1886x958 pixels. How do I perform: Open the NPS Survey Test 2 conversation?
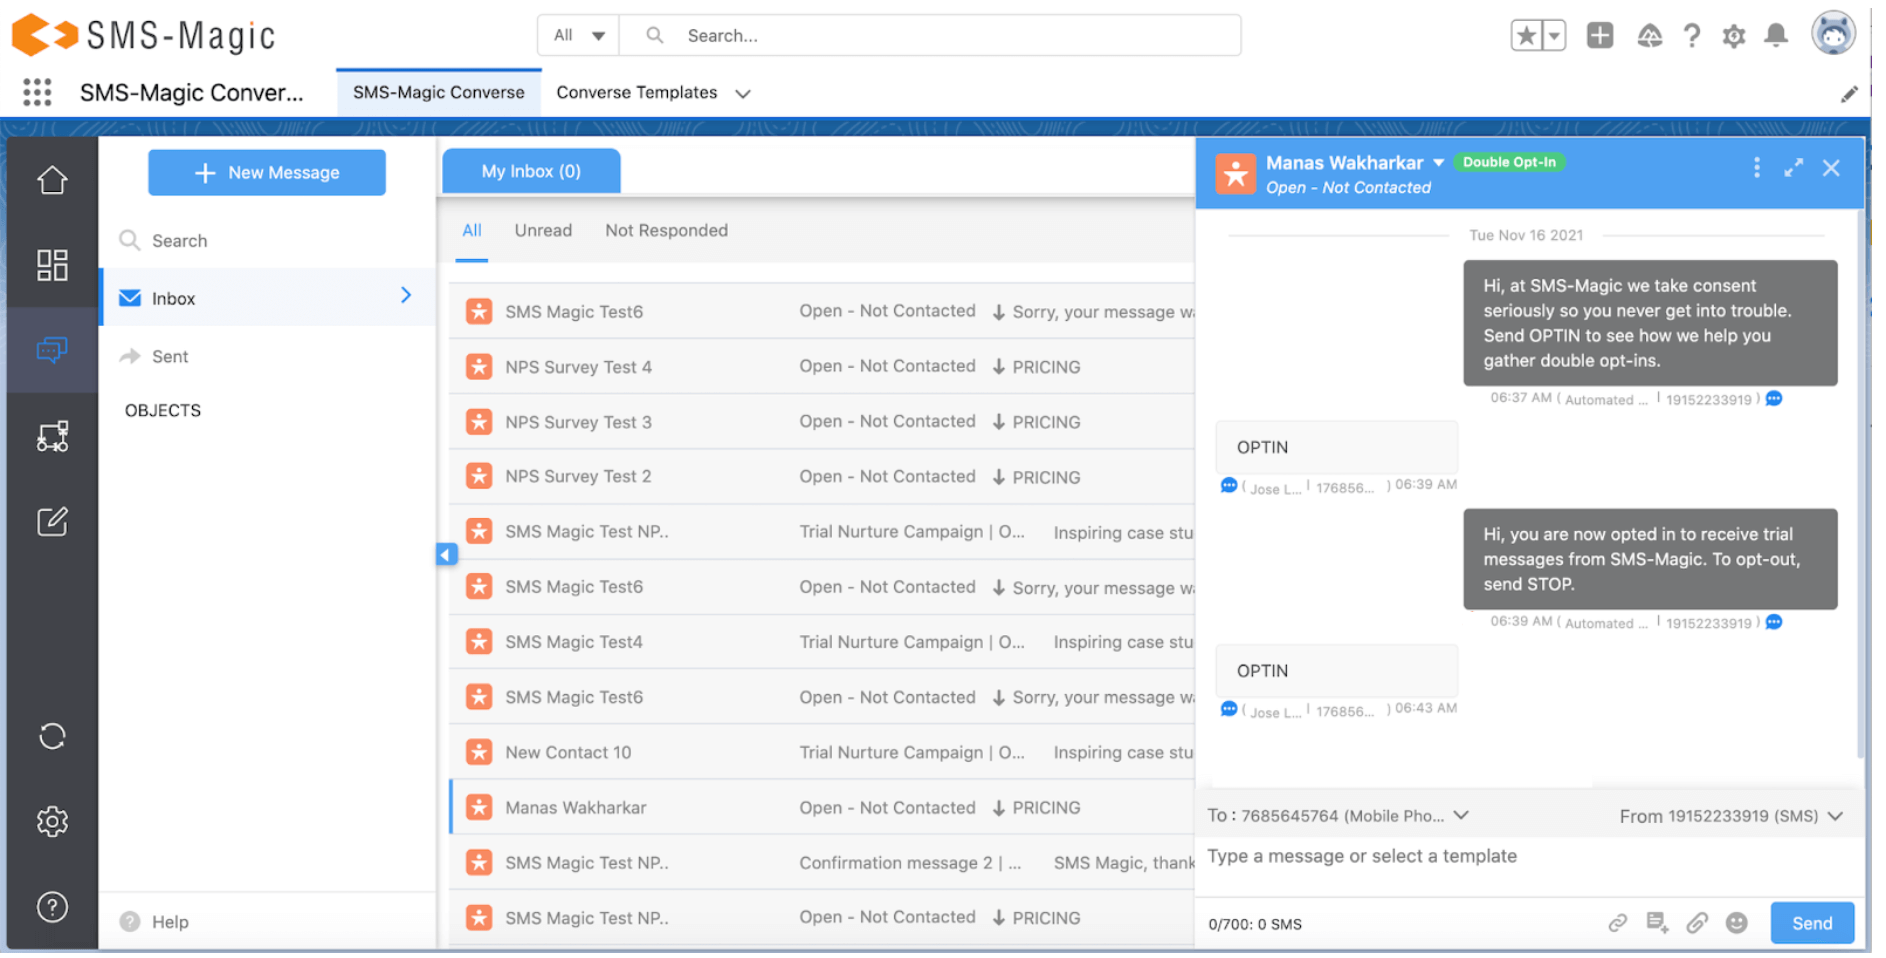pyautogui.click(x=822, y=477)
